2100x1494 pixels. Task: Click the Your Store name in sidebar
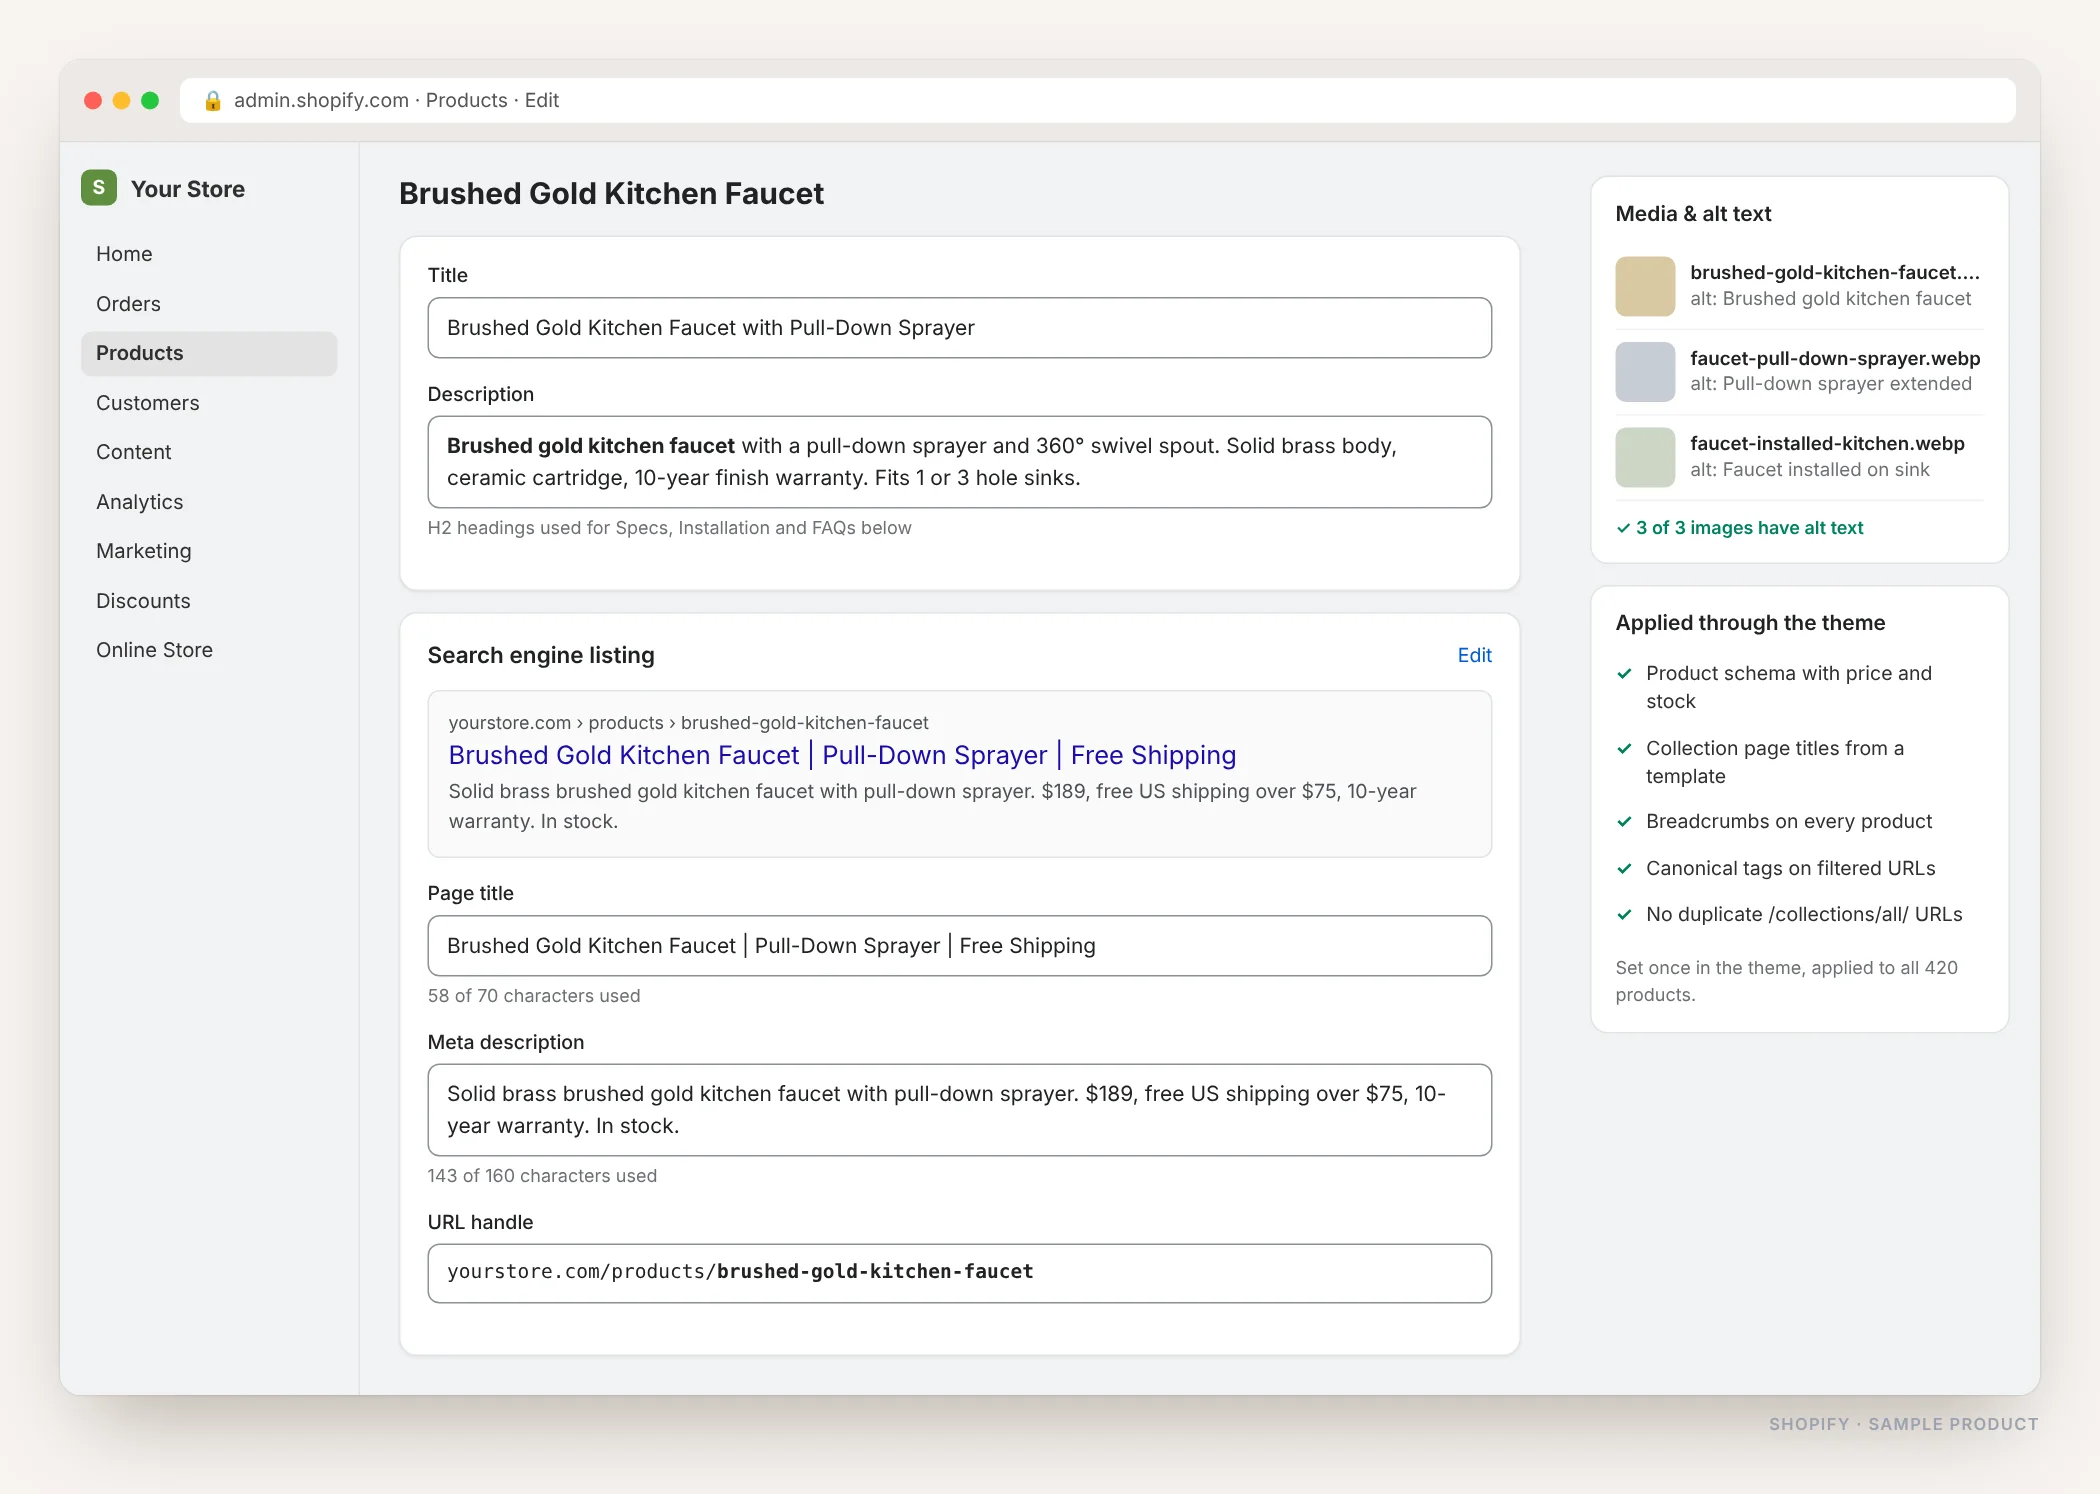(x=188, y=189)
